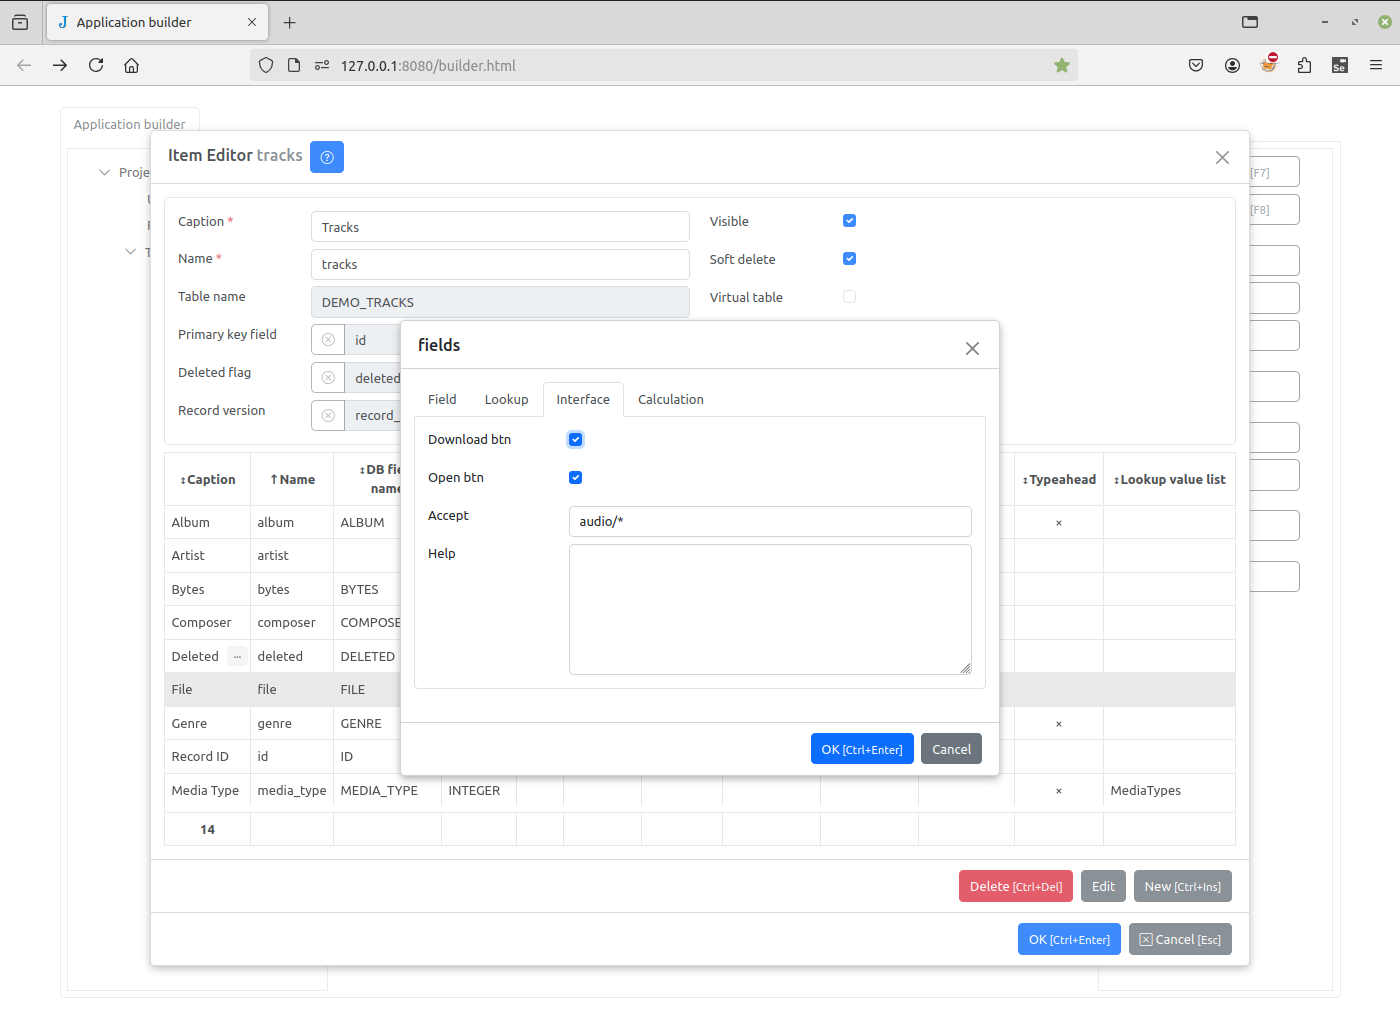
Task: Uncheck the Soft delete option
Action: tap(849, 258)
